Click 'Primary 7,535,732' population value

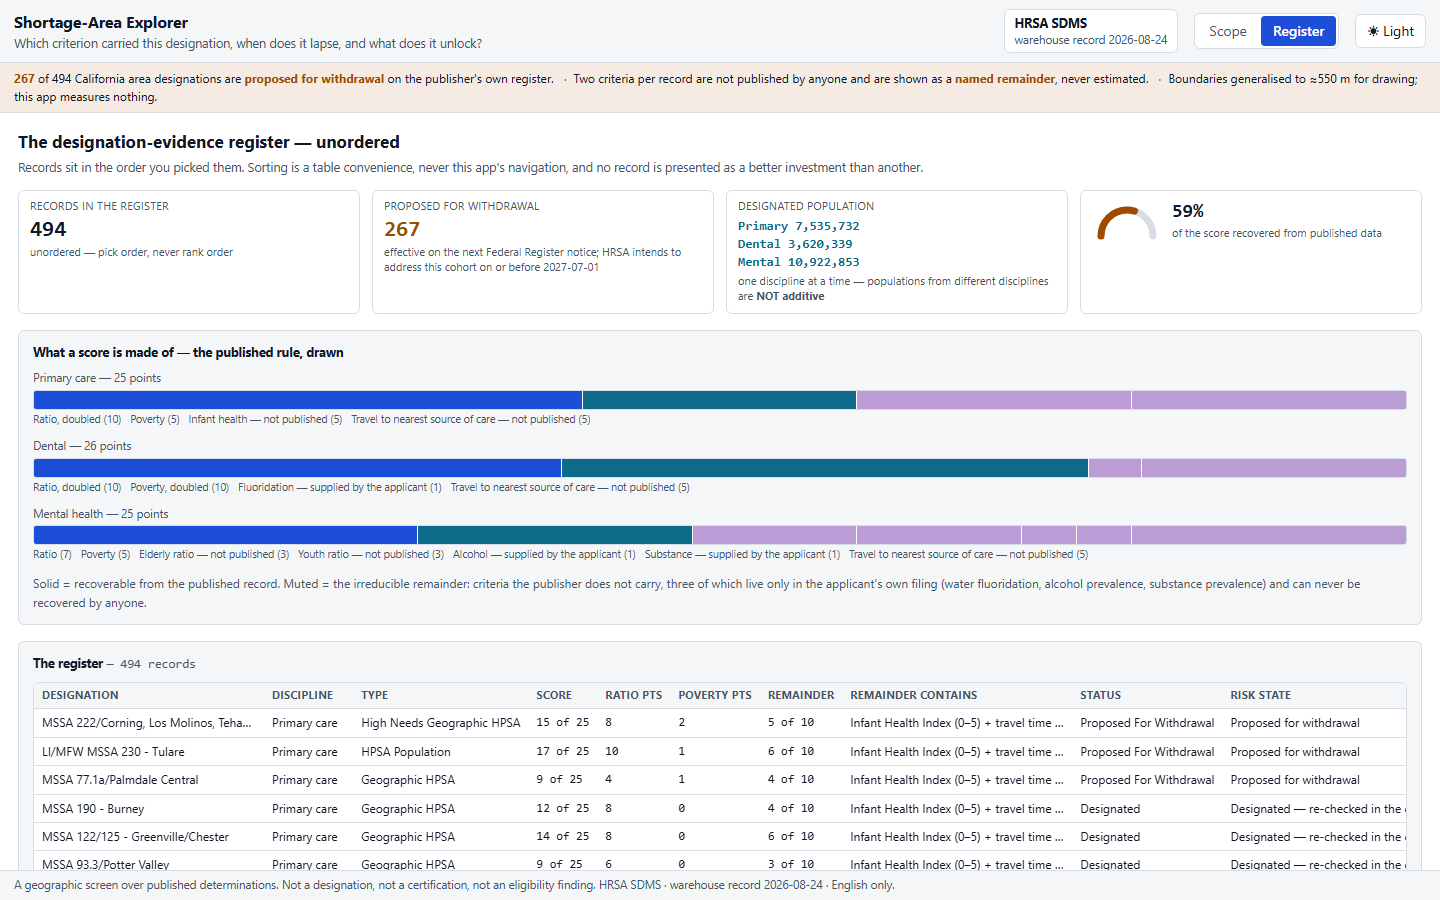click(798, 226)
